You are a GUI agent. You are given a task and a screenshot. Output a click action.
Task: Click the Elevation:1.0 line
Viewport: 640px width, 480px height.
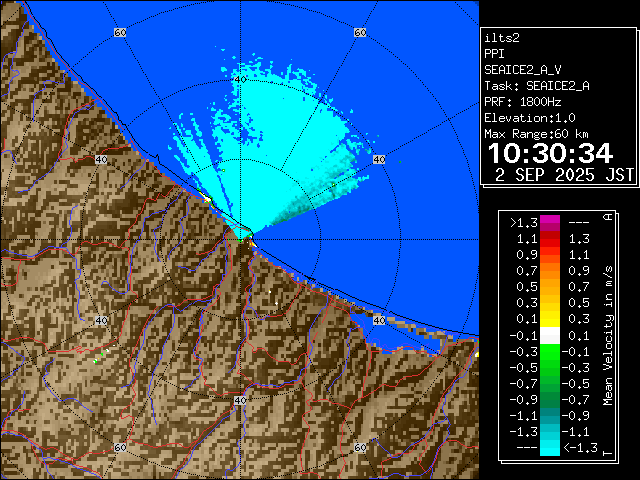pos(530,118)
